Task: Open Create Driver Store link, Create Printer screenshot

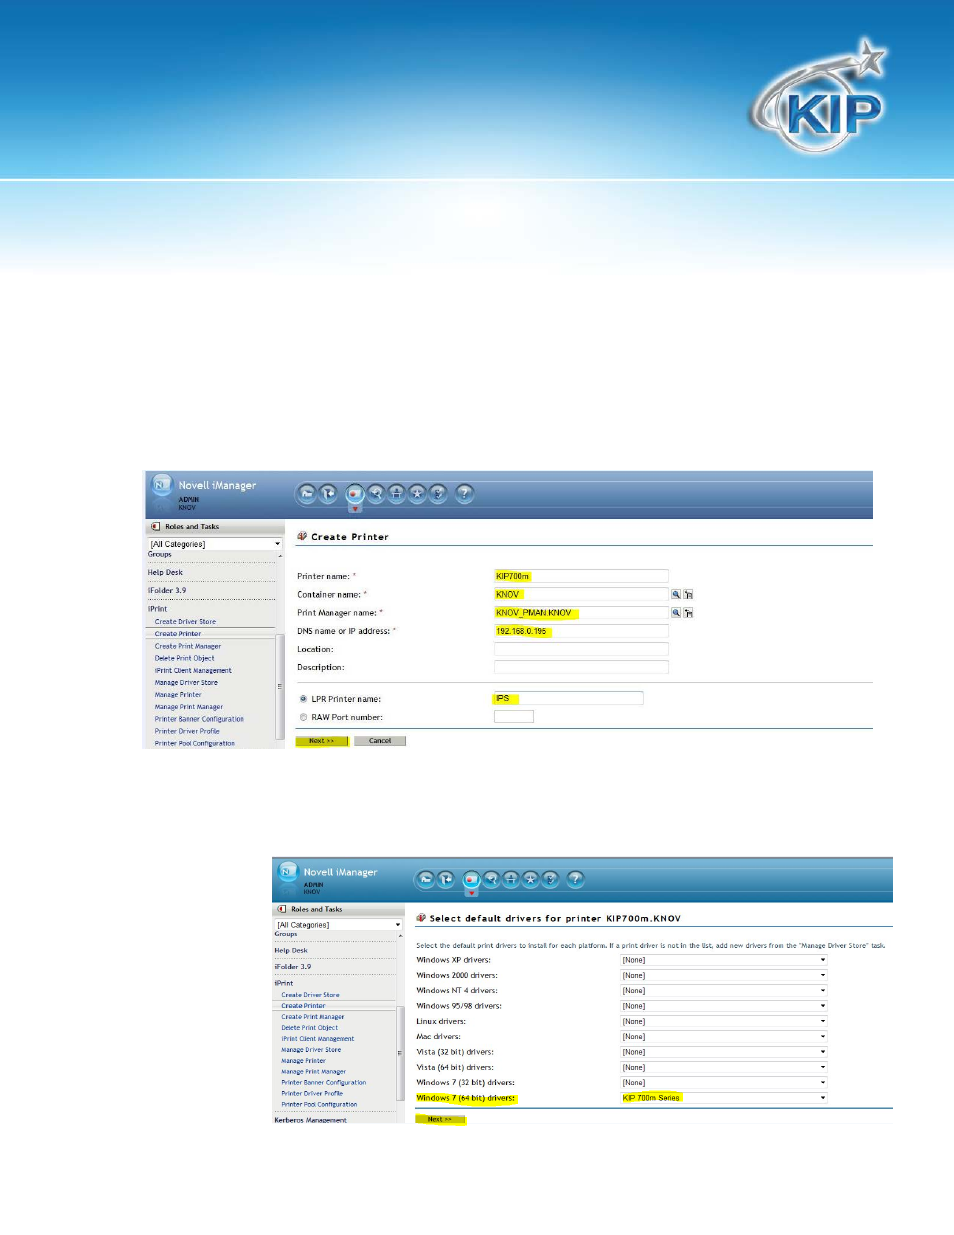Action: click(x=185, y=622)
